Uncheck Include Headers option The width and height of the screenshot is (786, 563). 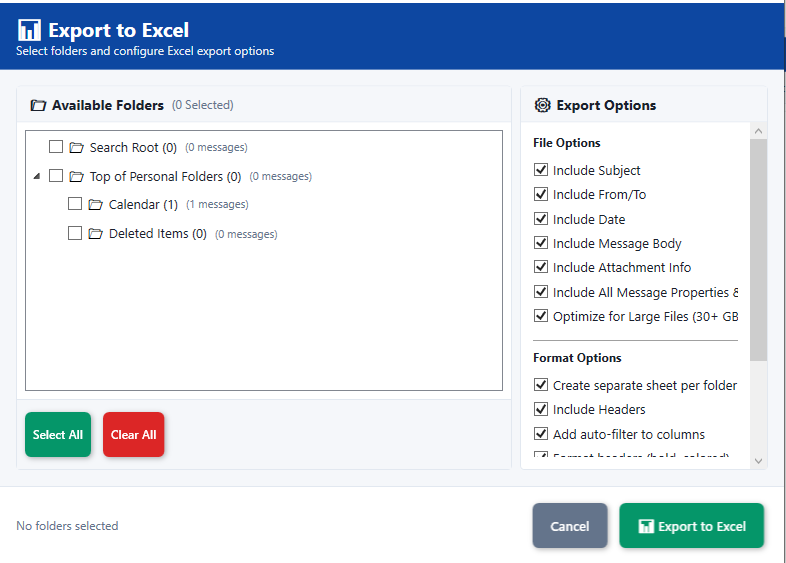pos(541,409)
